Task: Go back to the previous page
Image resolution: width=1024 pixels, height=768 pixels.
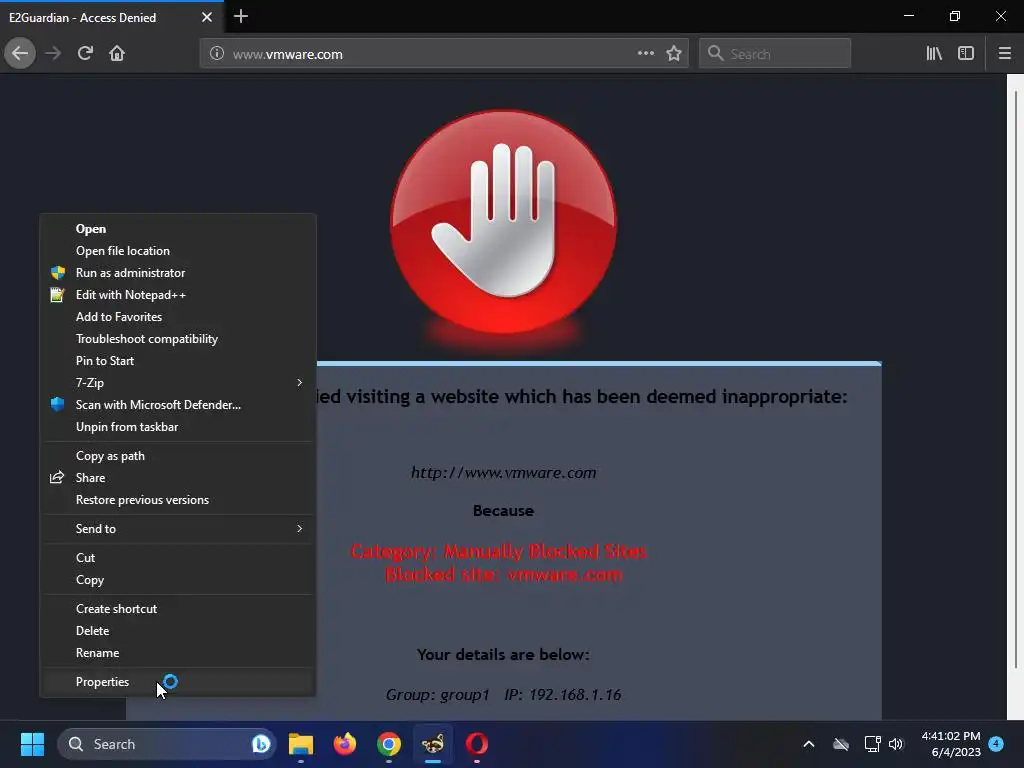Action: pos(20,54)
